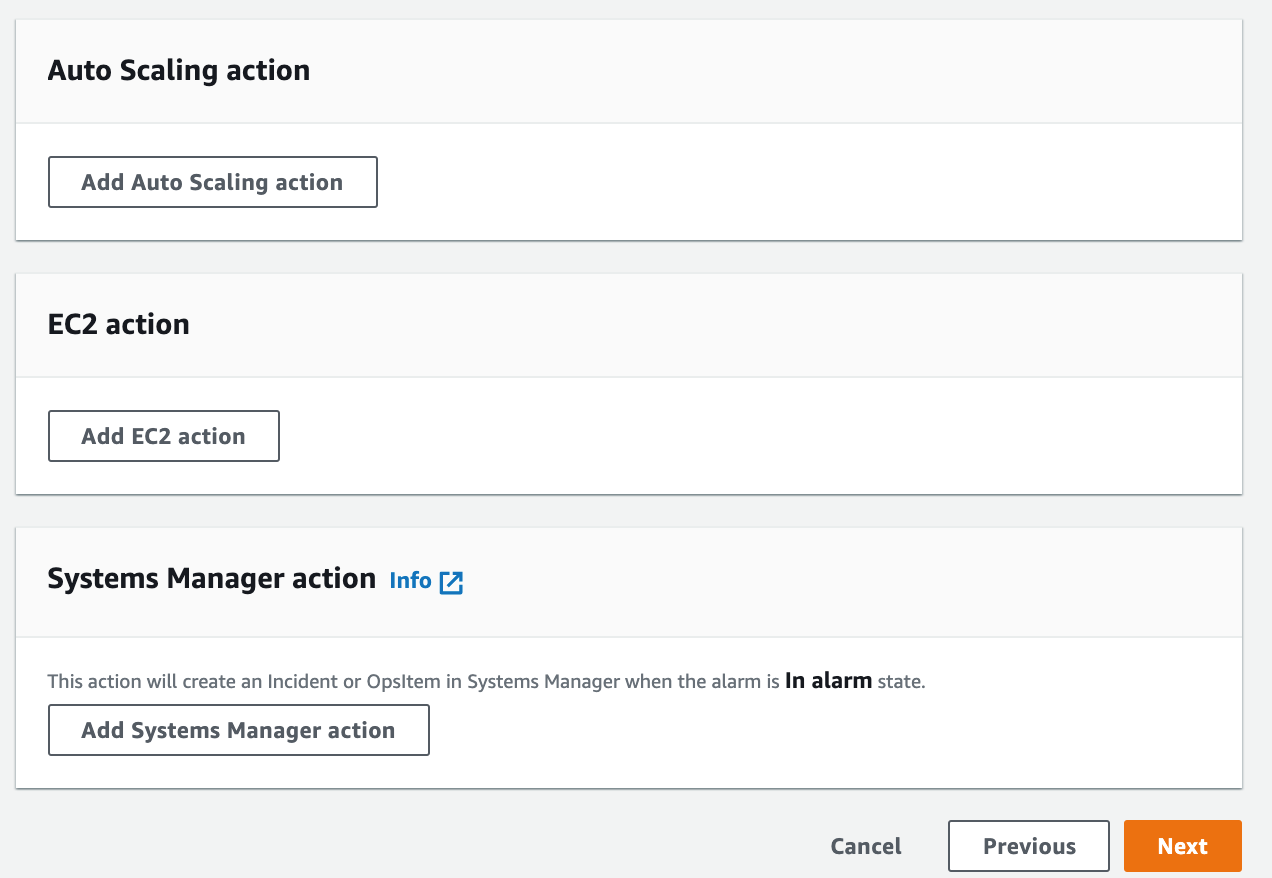Proceed by clicking the orange Next button
Viewport: 1272px width, 878px height.
coord(1182,846)
